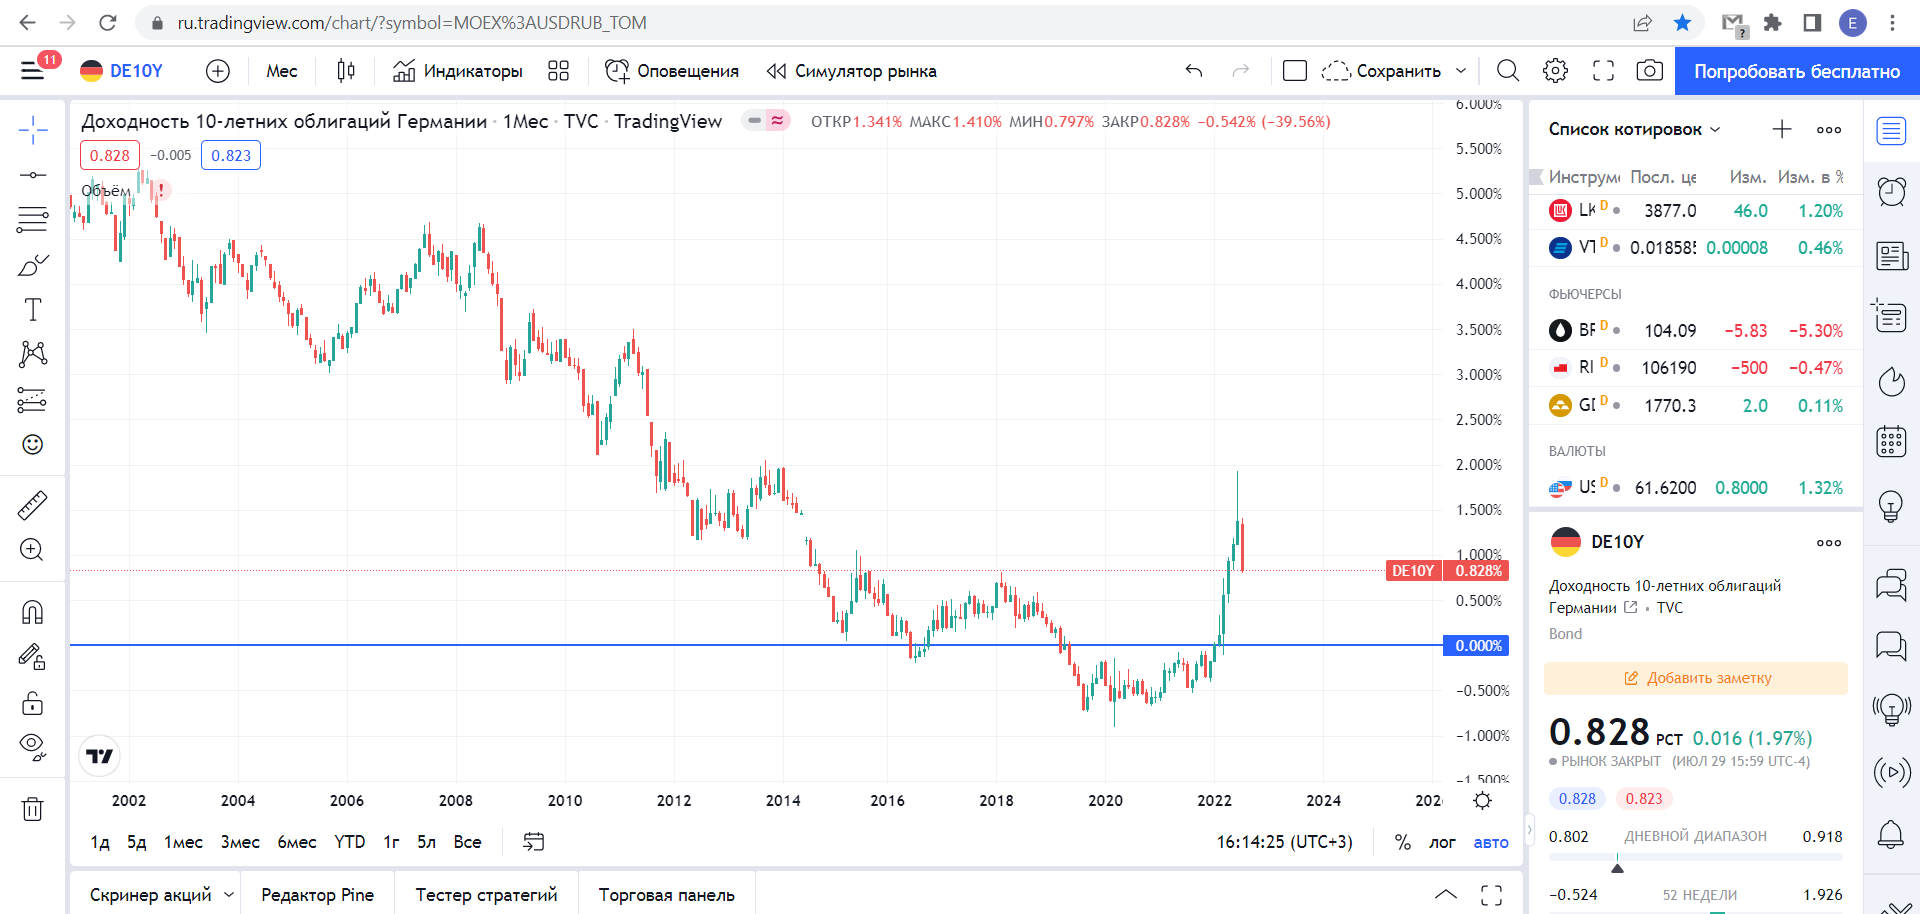Toggle lock all drawing tools
Image resolution: width=1920 pixels, height=914 pixels.
(x=33, y=703)
